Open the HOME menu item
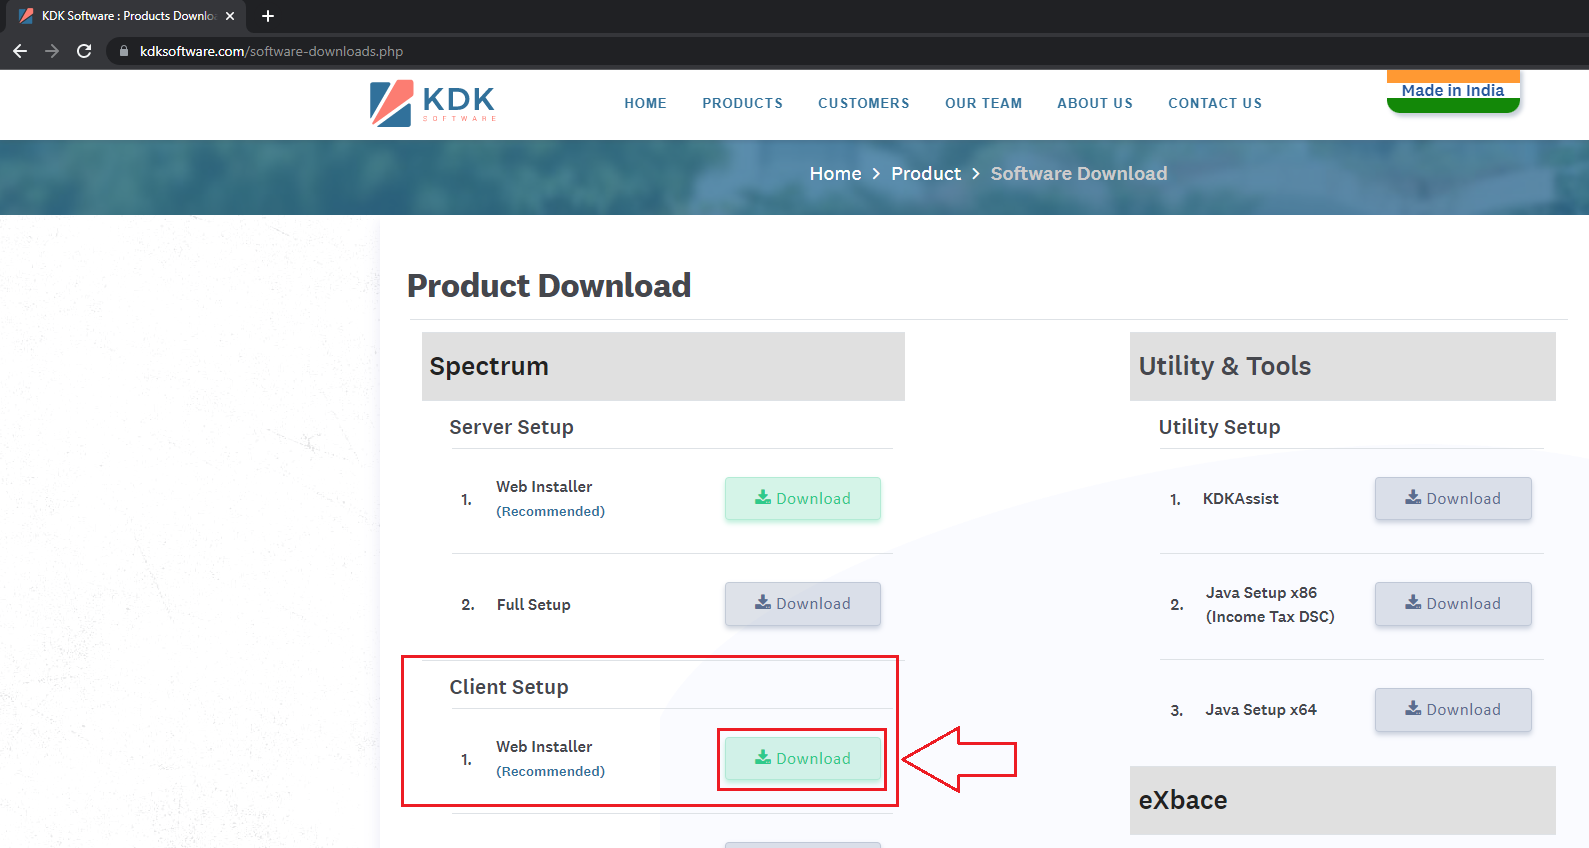 tap(645, 103)
